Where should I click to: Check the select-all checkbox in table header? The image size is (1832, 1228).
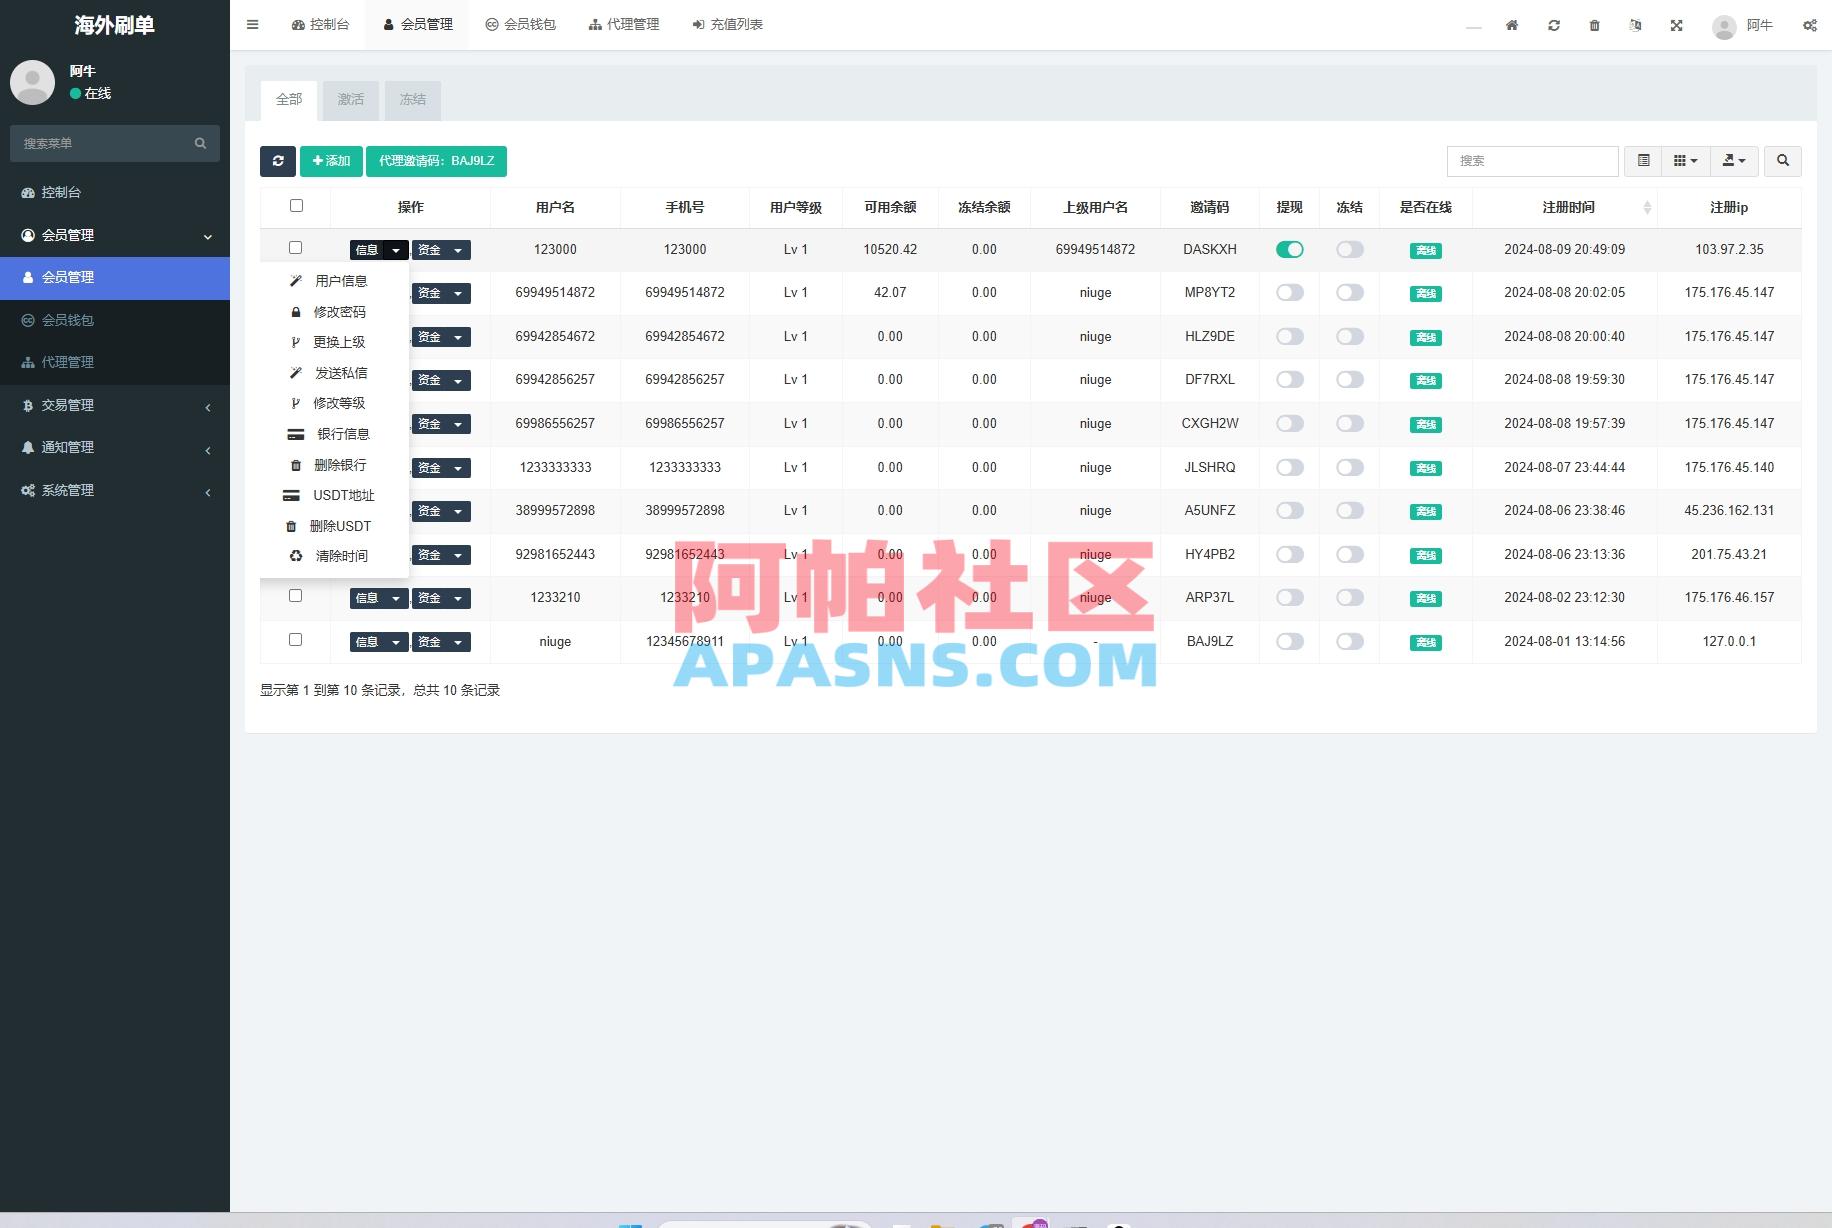[x=296, y=205]
